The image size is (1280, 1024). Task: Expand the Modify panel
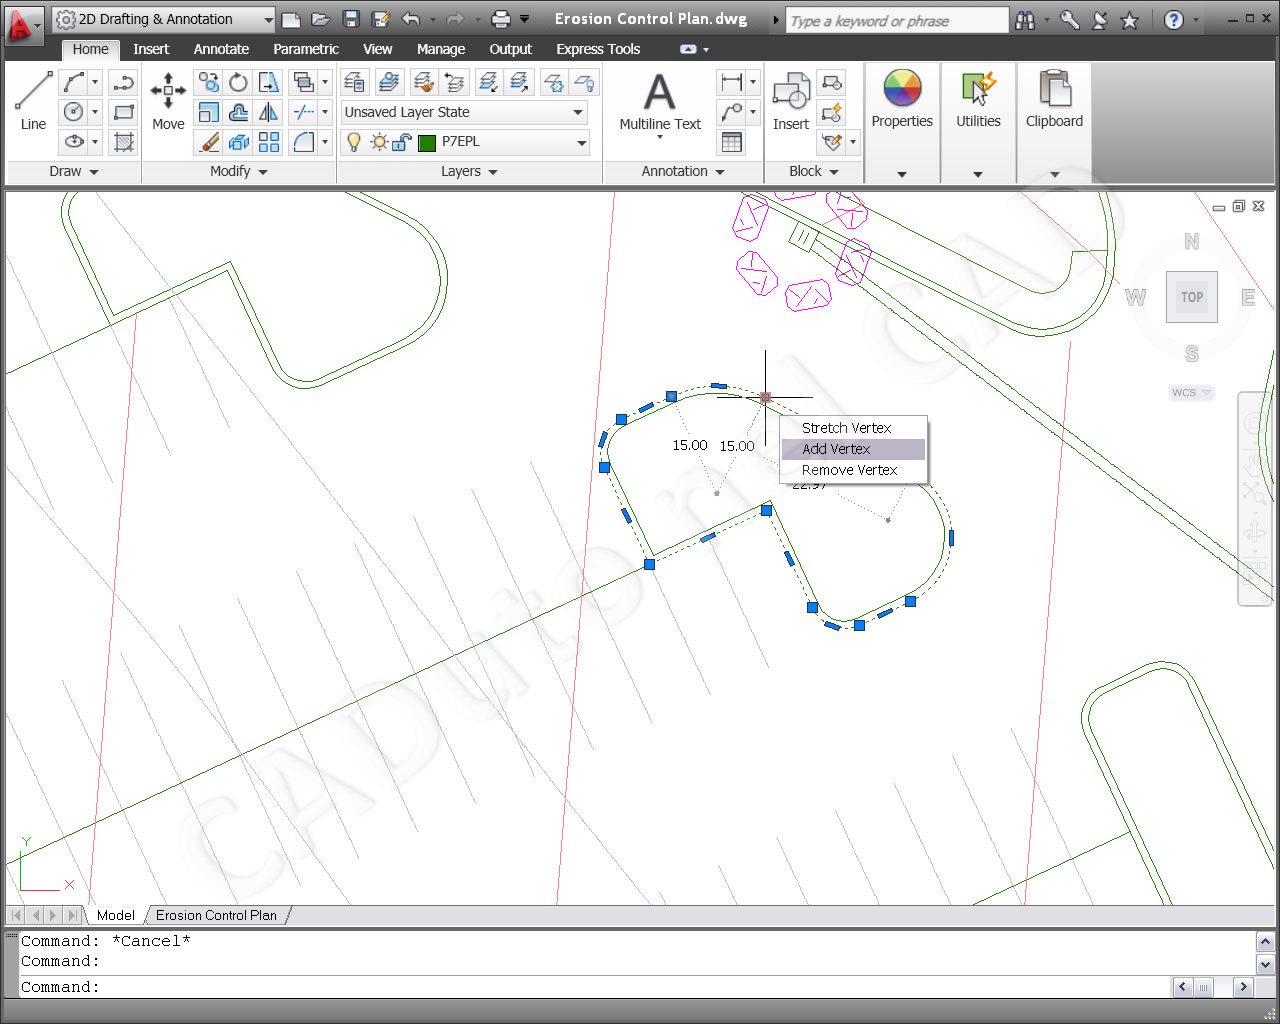click(x=238, y=171)
